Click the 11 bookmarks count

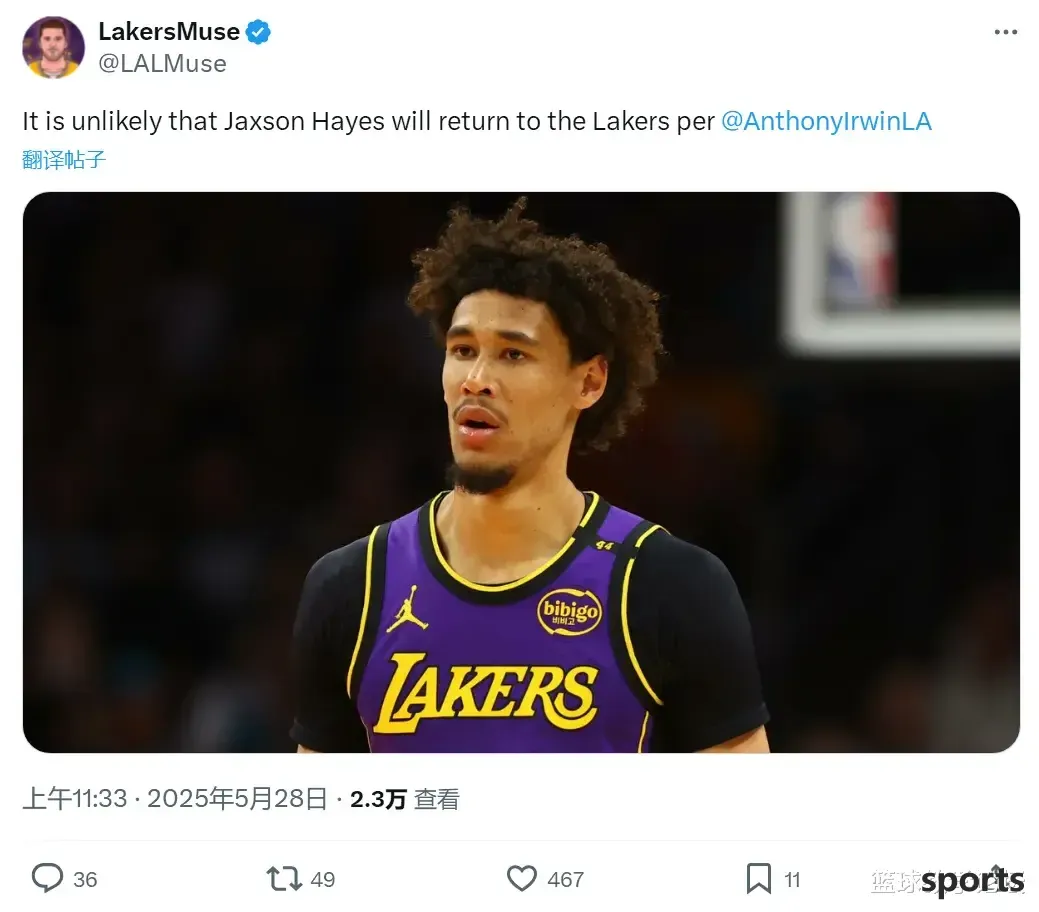pyautogui.click(x=793, y=880)
